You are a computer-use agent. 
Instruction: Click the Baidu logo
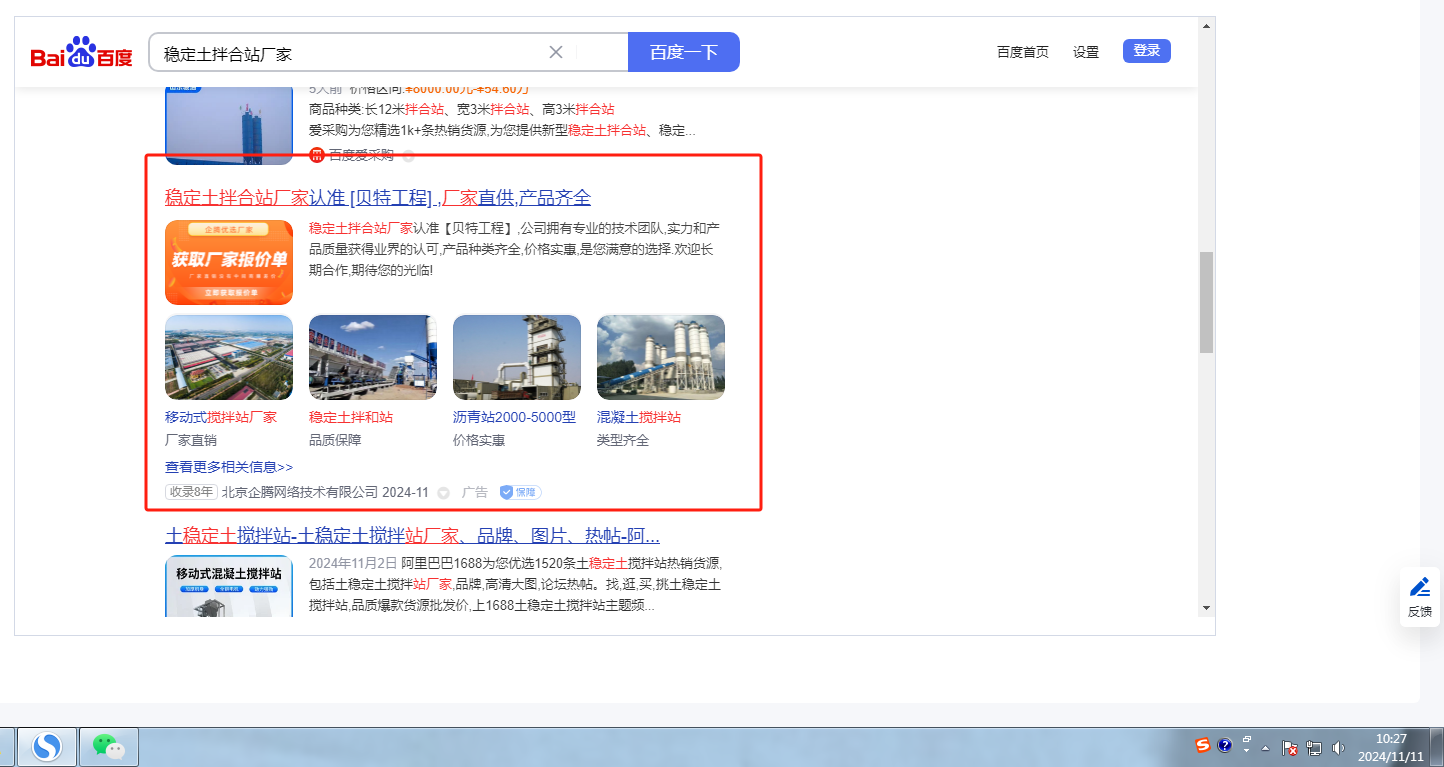coord(81,53)
